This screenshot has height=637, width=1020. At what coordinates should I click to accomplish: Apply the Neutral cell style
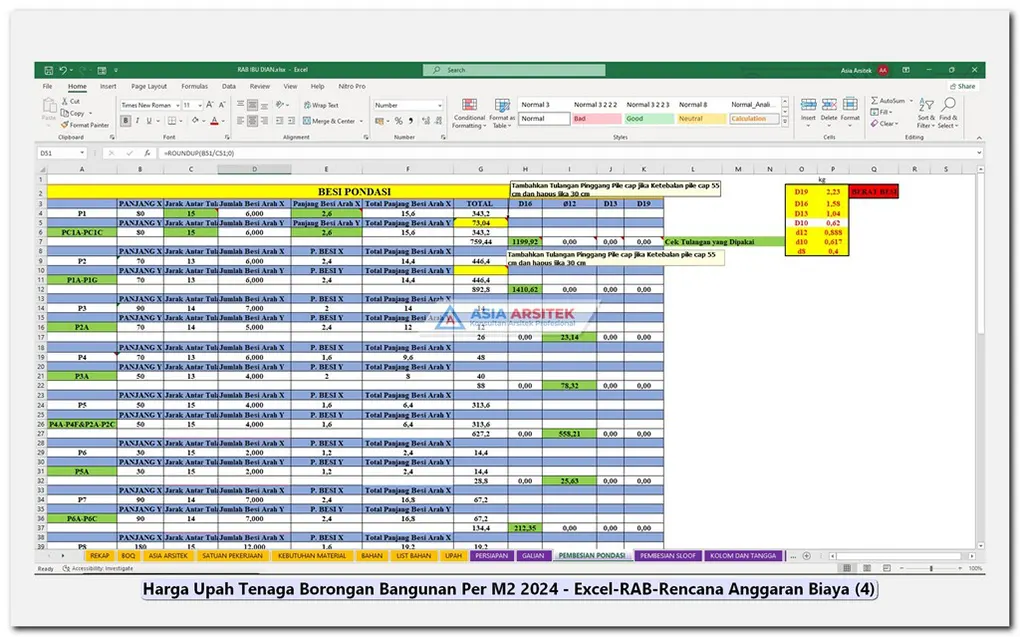701,118
